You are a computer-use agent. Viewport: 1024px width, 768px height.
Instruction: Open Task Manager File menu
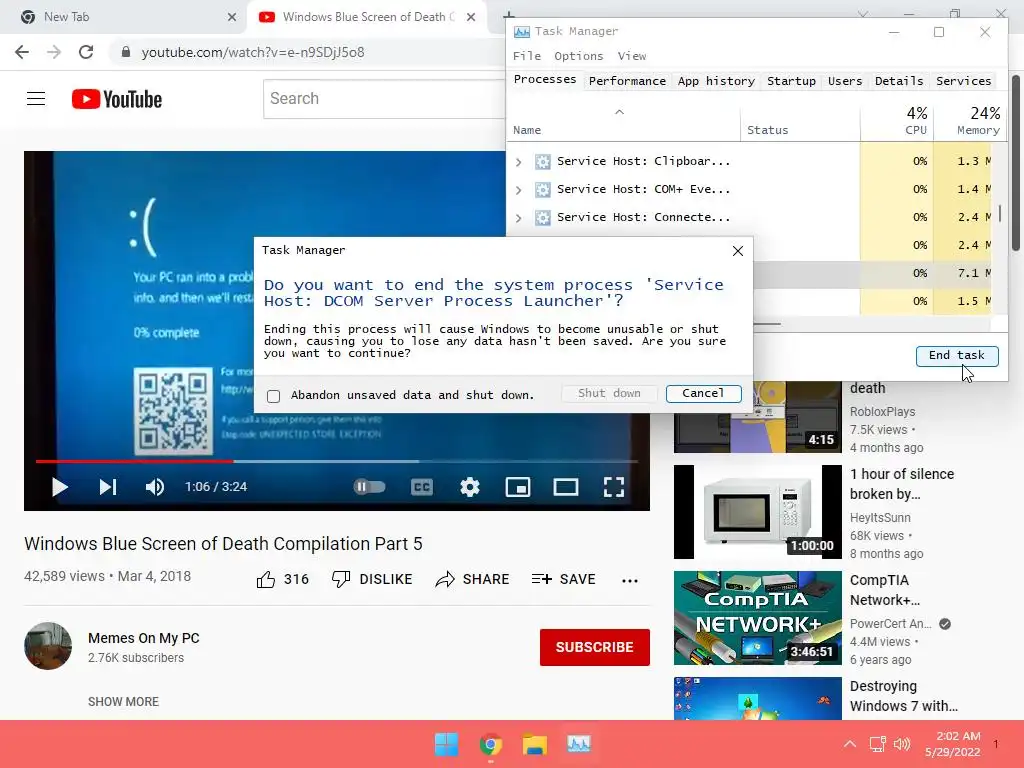(526, 56)
